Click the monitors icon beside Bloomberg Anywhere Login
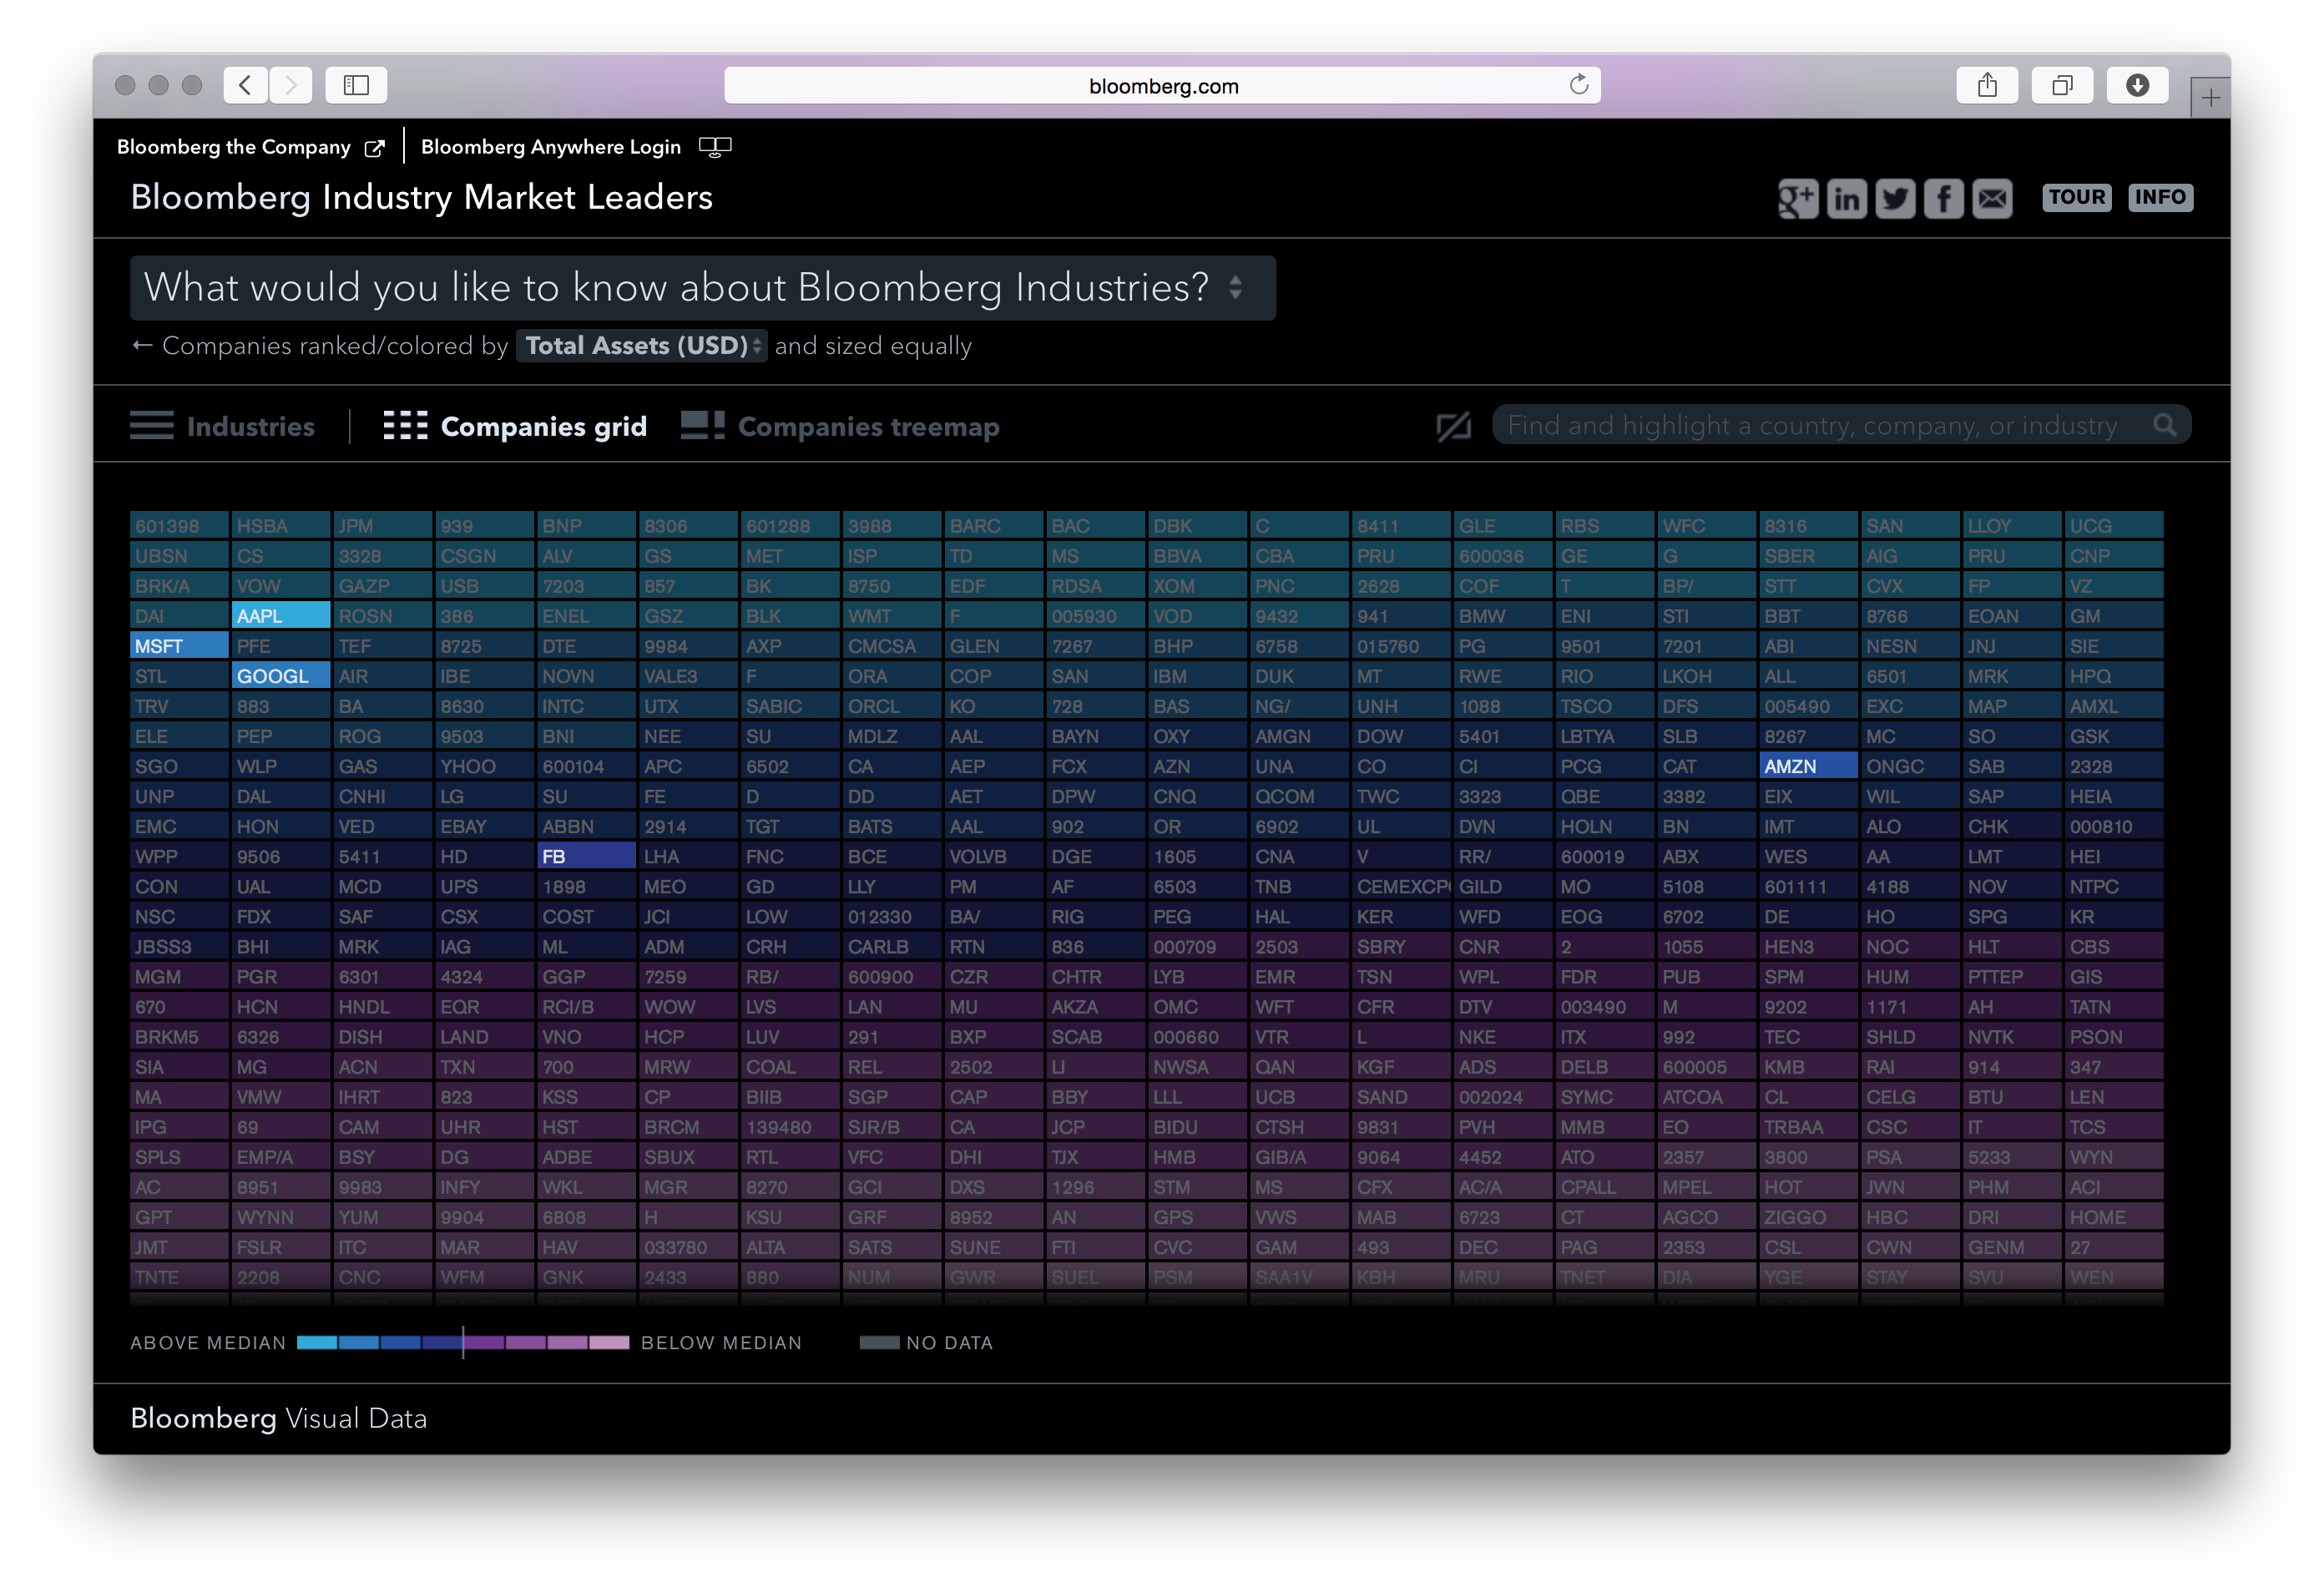Screen dimensions: 2324x1588 (716, 146)
